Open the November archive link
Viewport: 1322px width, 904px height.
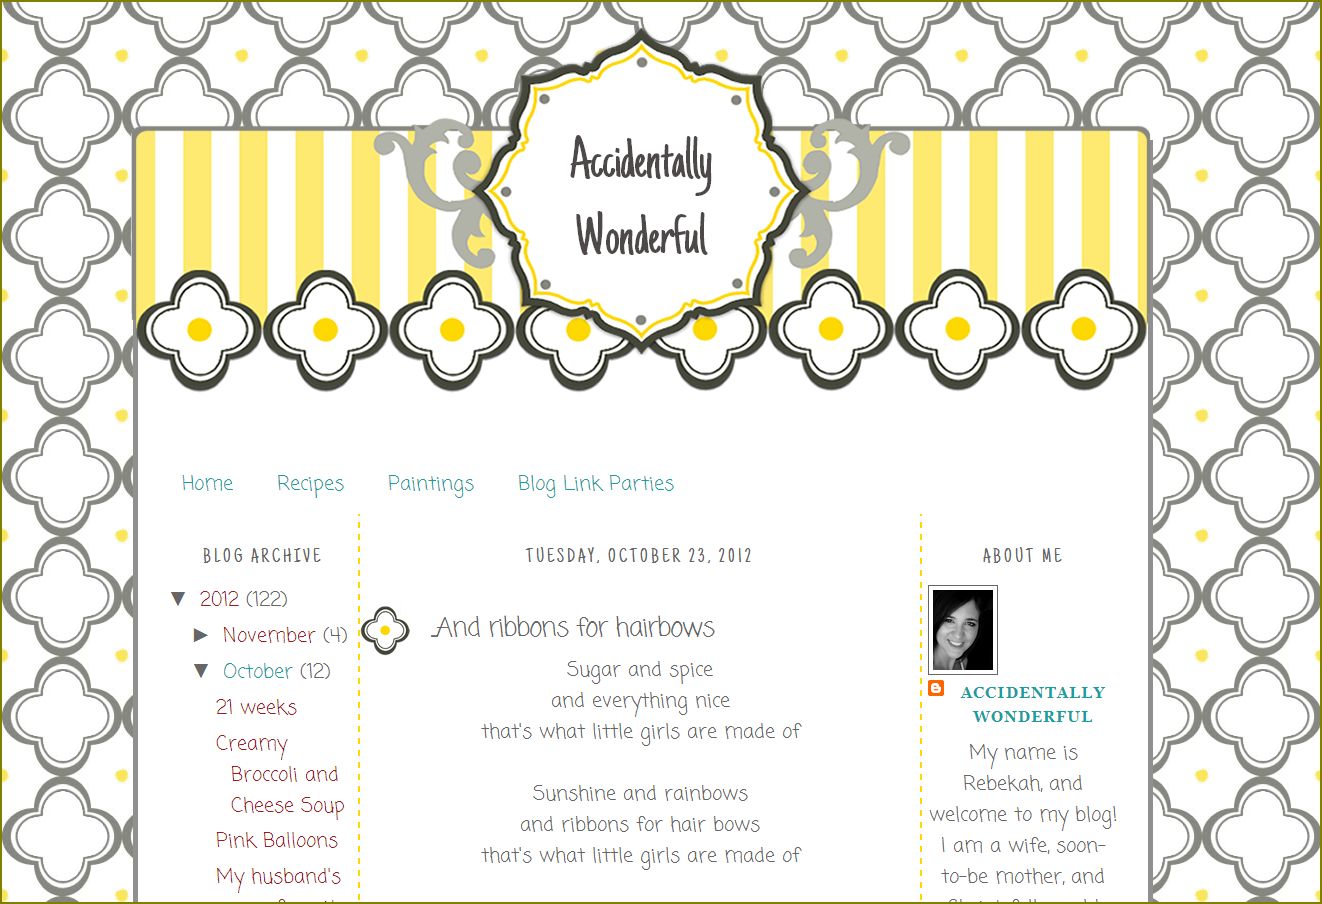pyautogui.click(x=269, y=635)
